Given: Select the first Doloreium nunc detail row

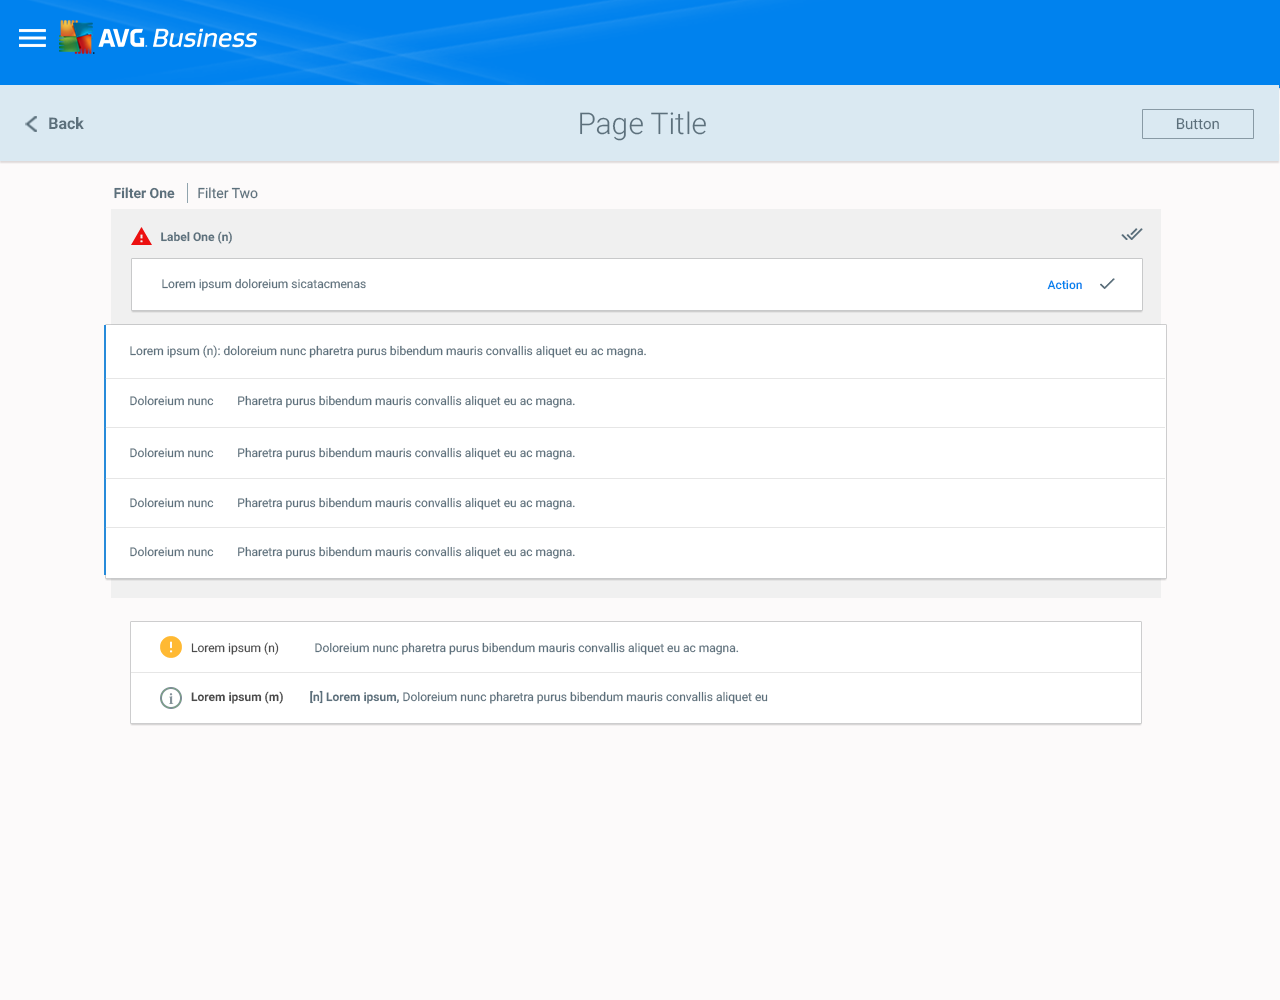Looking at the screenshot, I should [x=636, y=403].
